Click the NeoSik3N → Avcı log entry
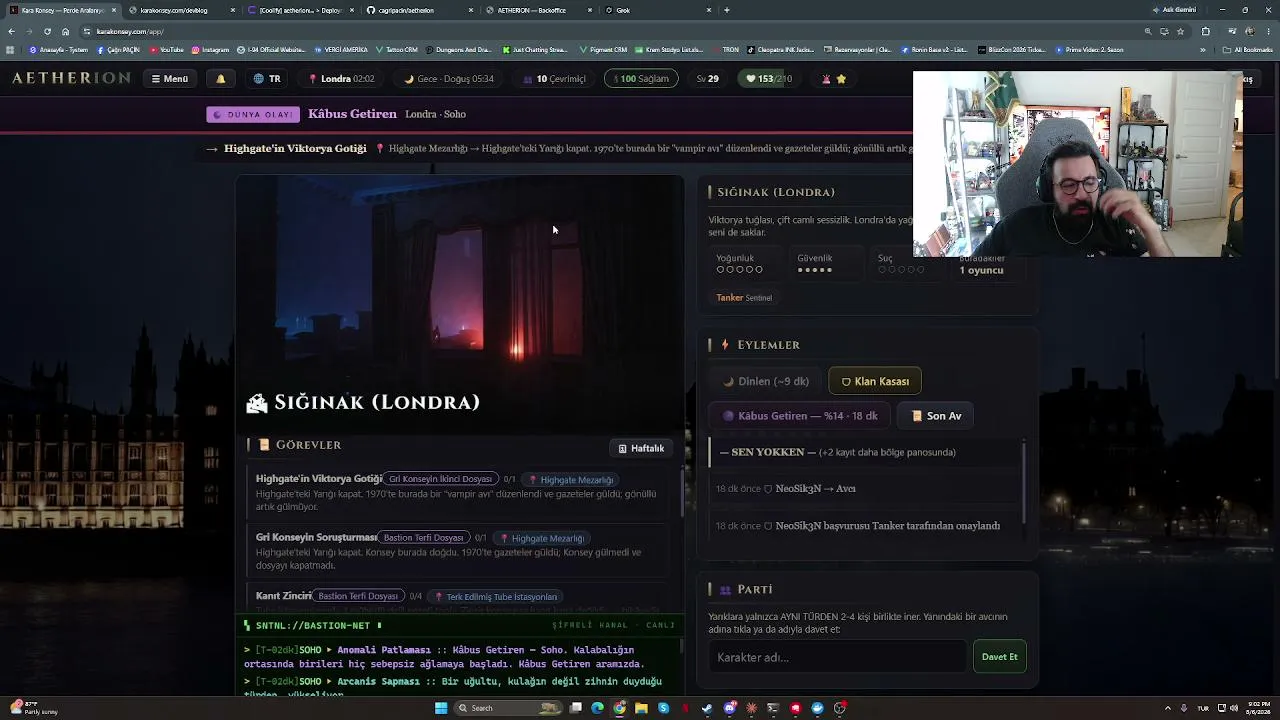This screenshot has height=720, width=1280. (x=865, y=489)
